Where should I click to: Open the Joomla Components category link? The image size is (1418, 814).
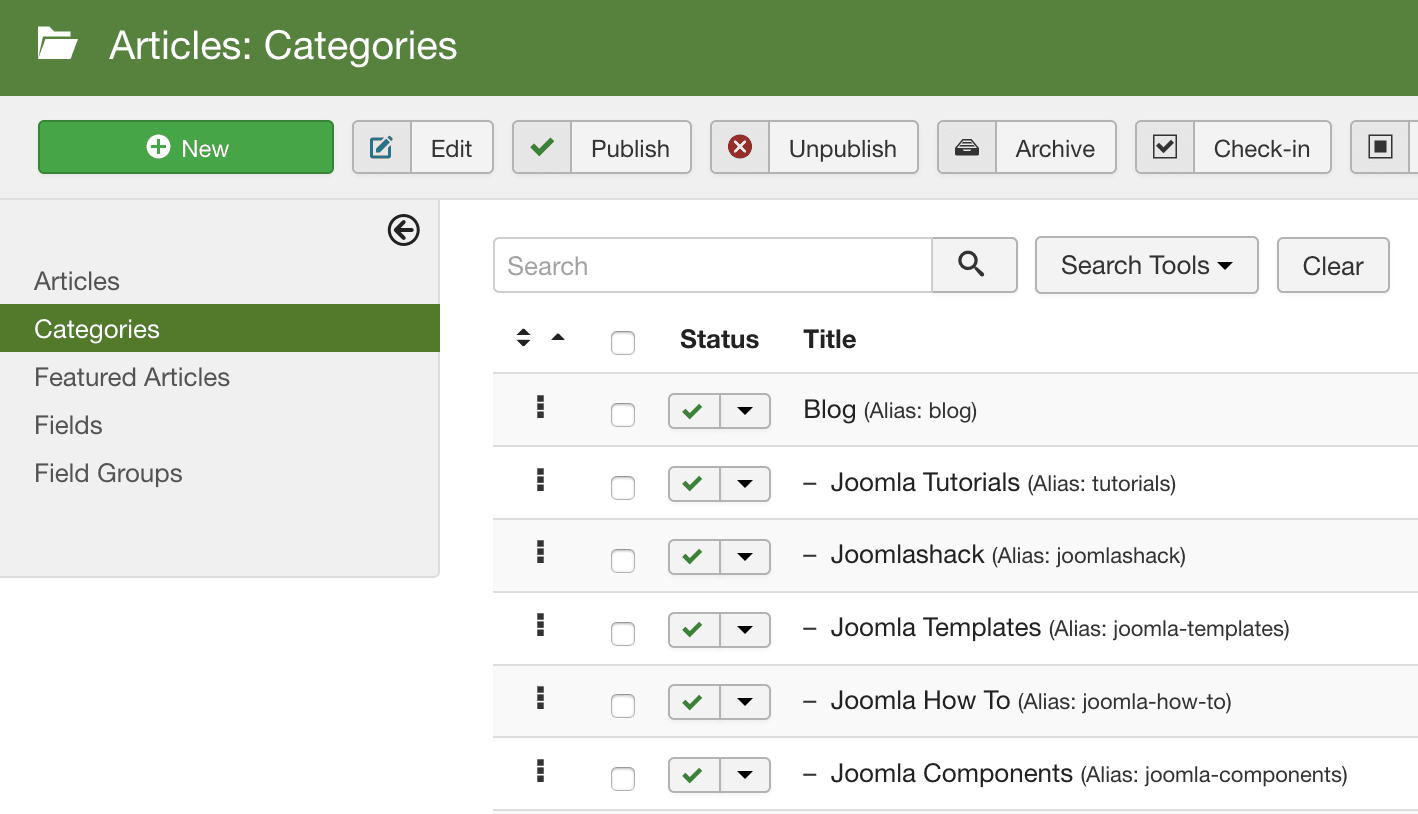[952, 774]
